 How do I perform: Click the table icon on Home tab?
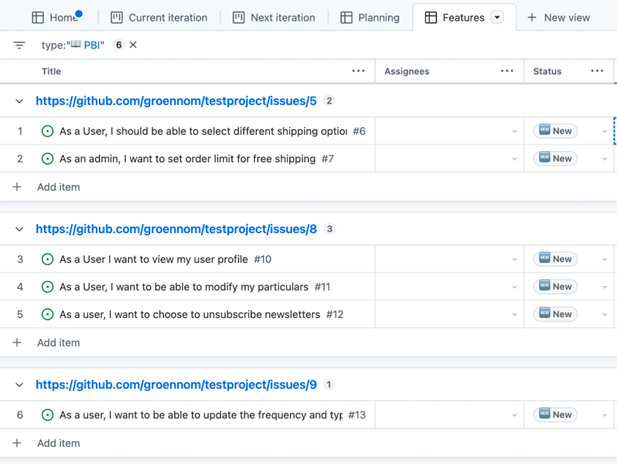point(38,18)
